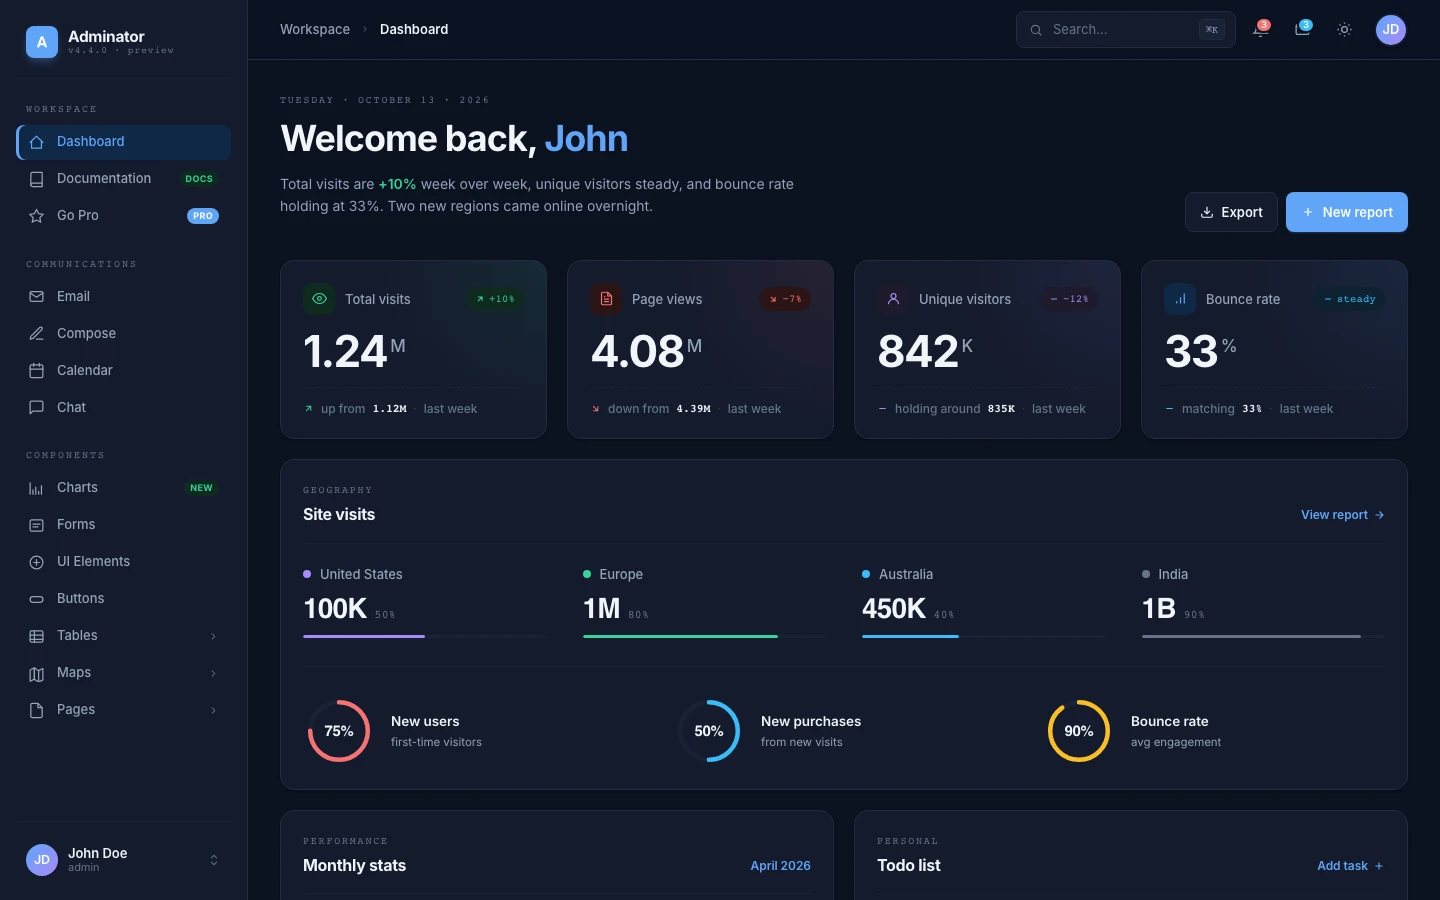Screen dimensions: 1440x900
Task: Open the JD avatar menu in header
Action: [1390, 30]
